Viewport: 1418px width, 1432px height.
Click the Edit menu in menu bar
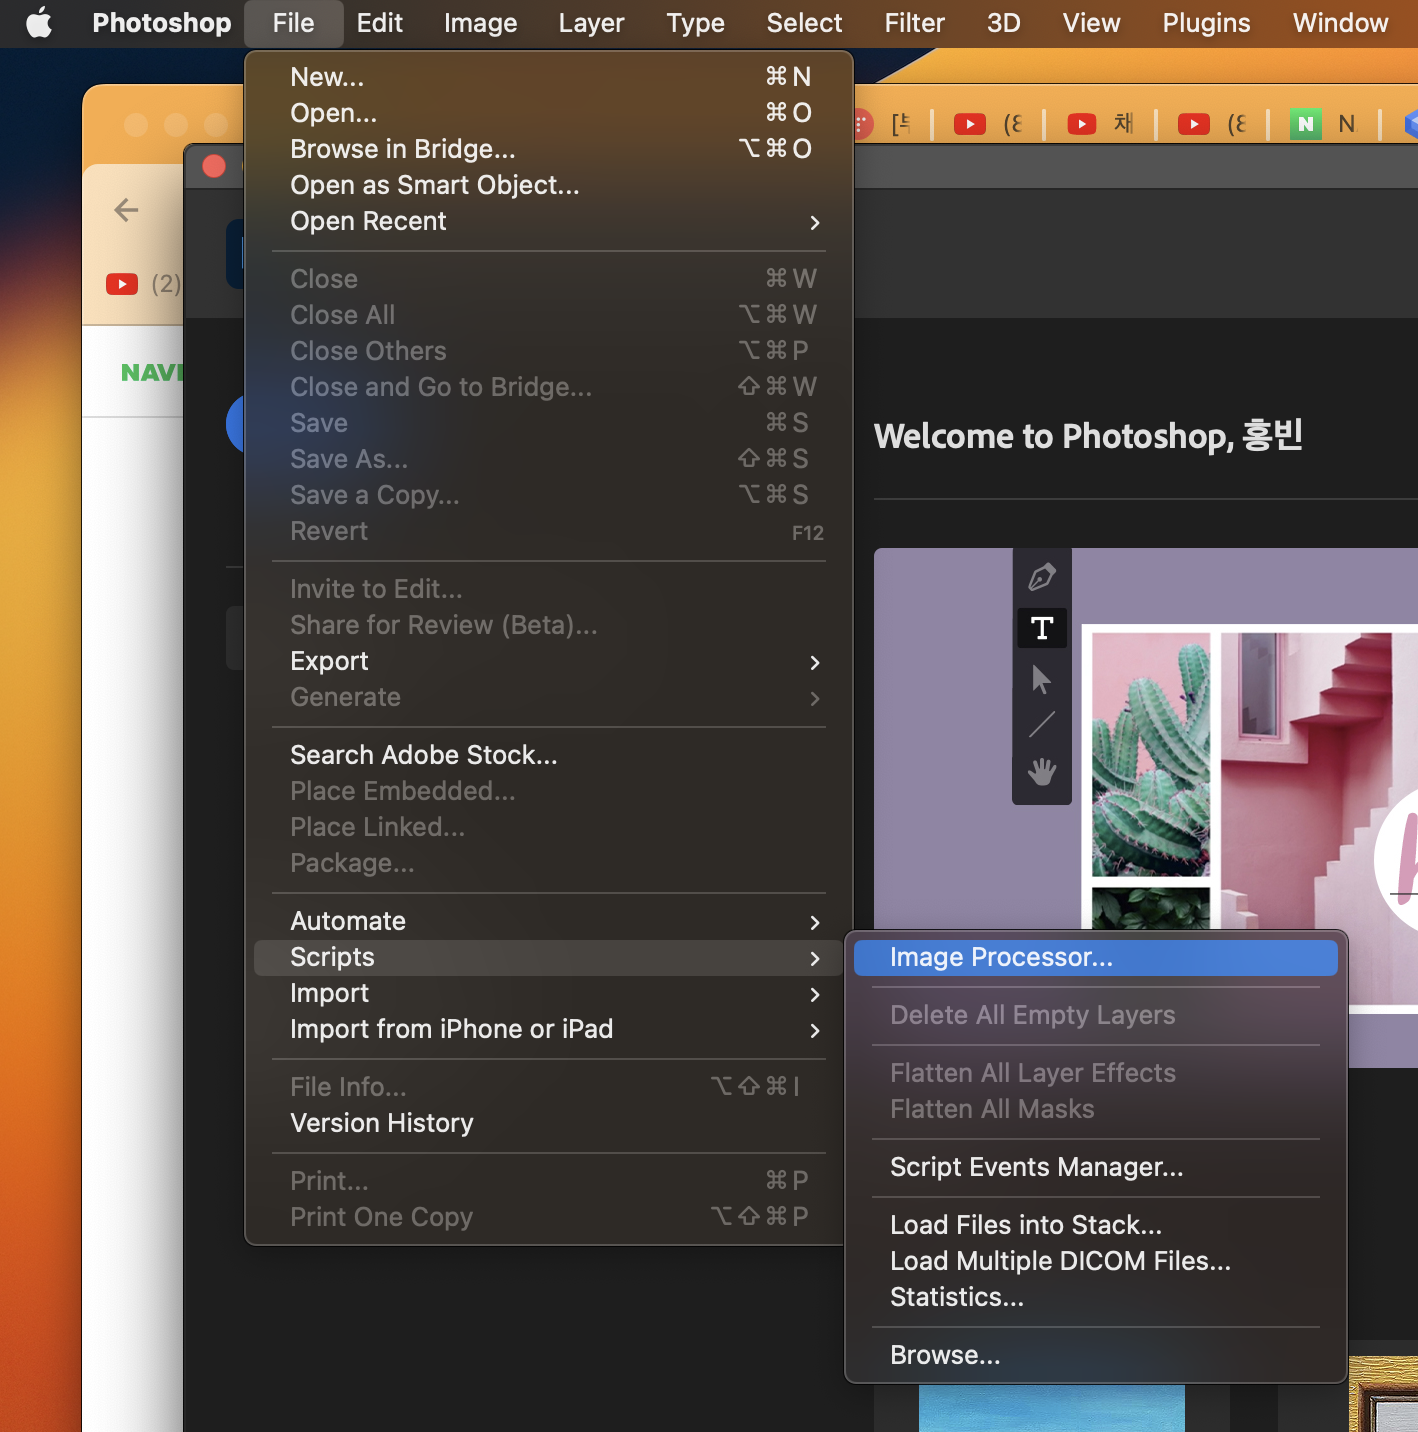point(380,22)
